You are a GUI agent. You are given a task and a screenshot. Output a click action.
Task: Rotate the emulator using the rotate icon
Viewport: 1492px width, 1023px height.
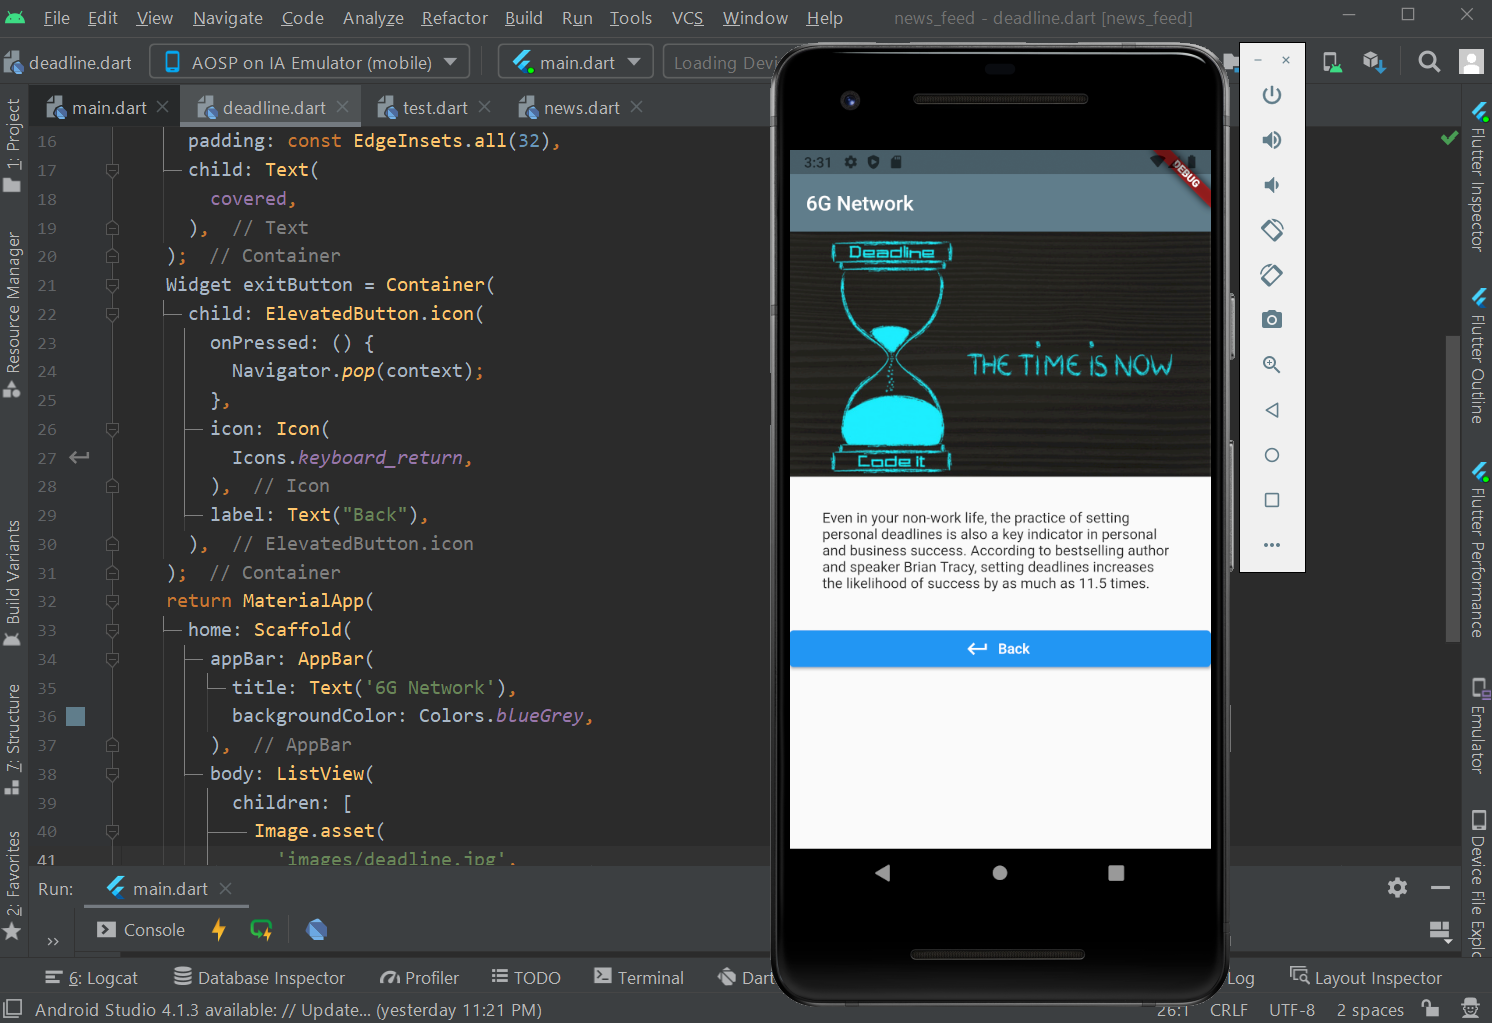[x=1271, y=229]
